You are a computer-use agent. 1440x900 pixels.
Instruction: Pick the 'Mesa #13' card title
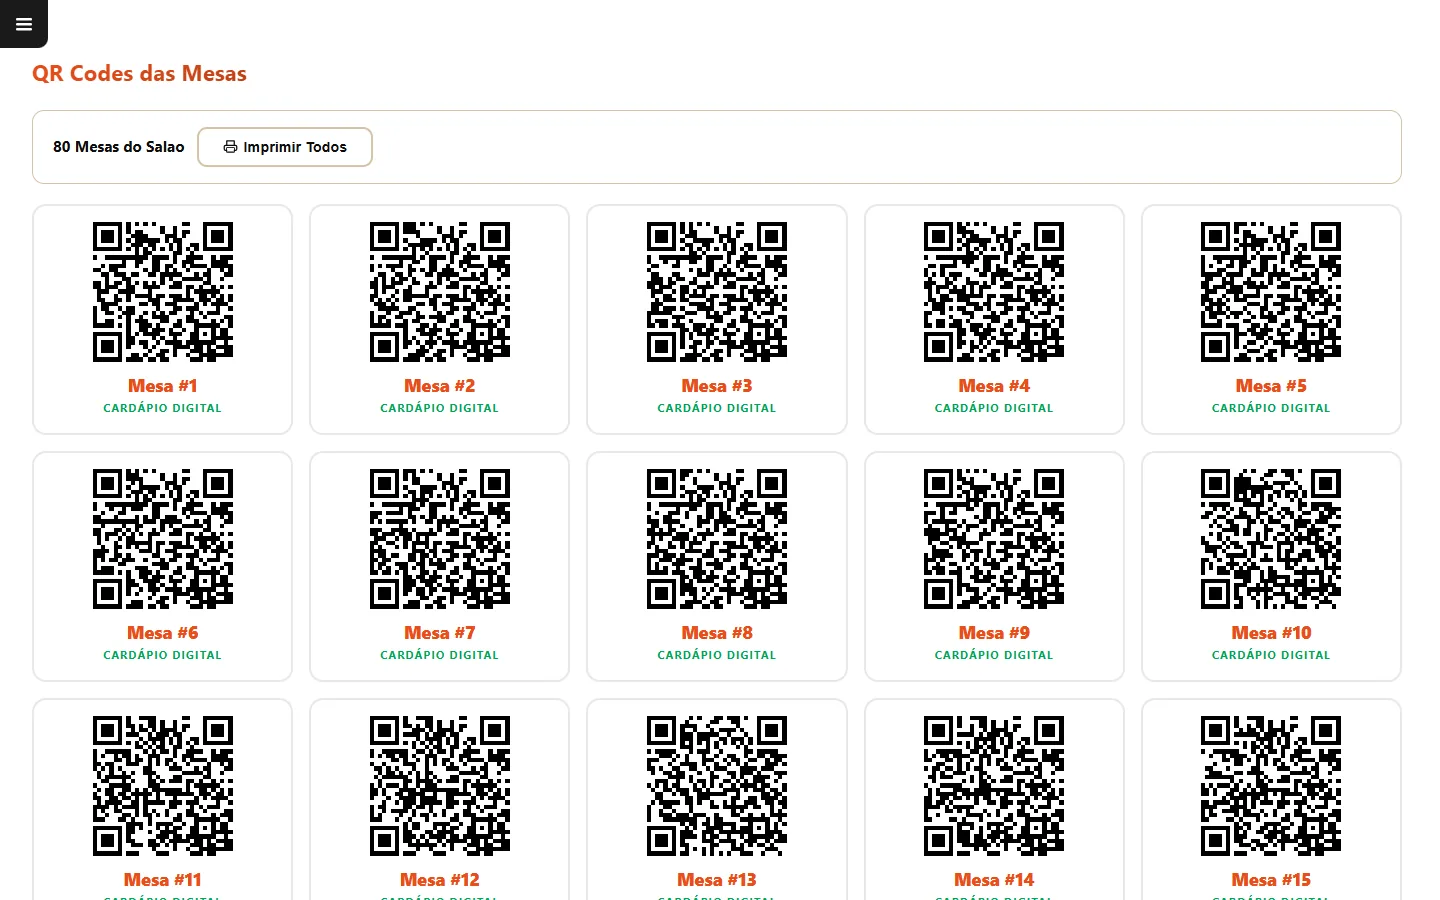(717, 880)
